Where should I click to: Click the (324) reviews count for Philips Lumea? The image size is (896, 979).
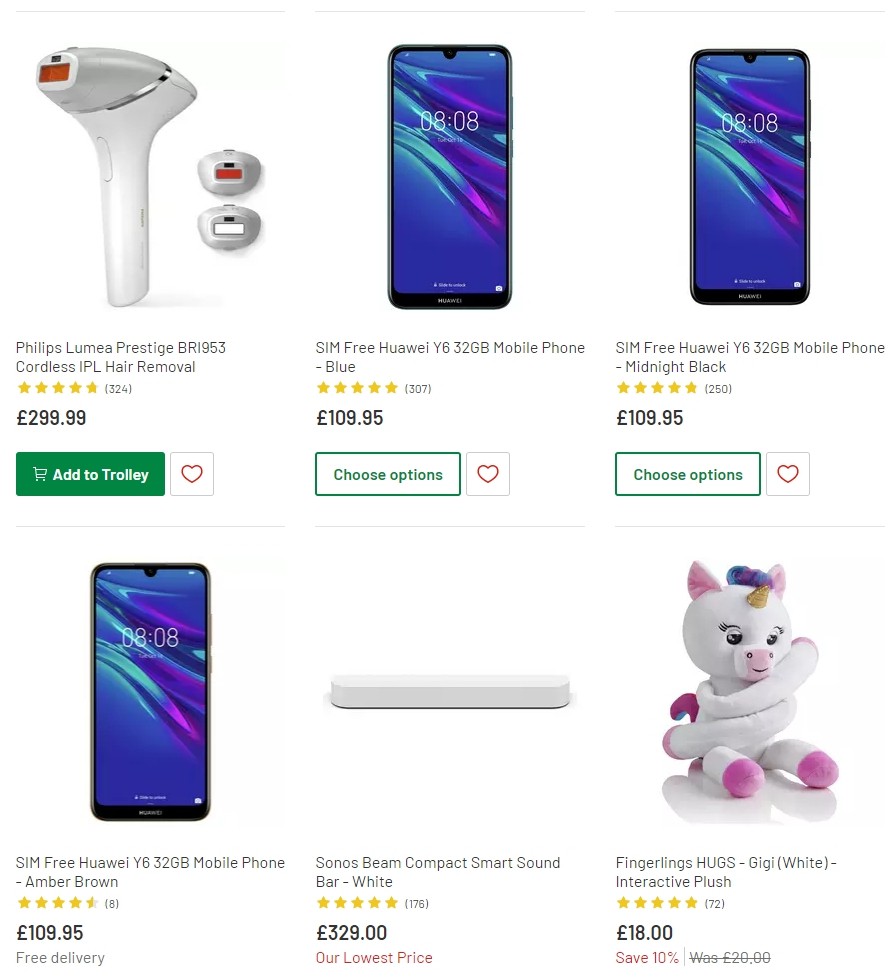(x=117, y=389)
